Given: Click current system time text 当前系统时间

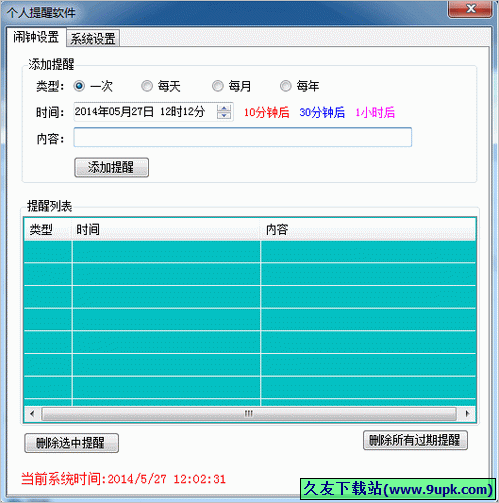Looking at the screenshot, I should [123, 479].
